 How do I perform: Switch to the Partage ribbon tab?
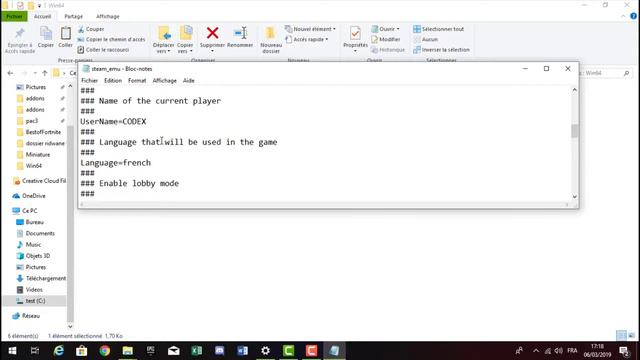(x=73, y=16)
